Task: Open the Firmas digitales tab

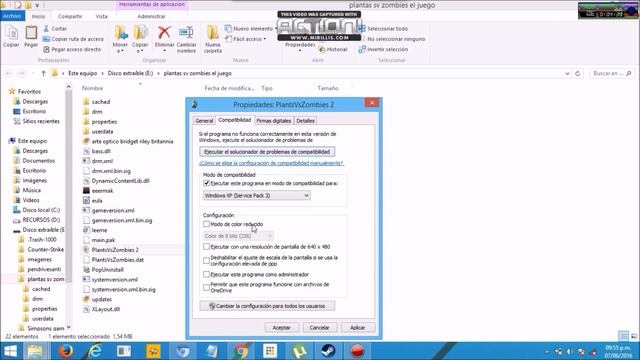Action: pos(274,121)
